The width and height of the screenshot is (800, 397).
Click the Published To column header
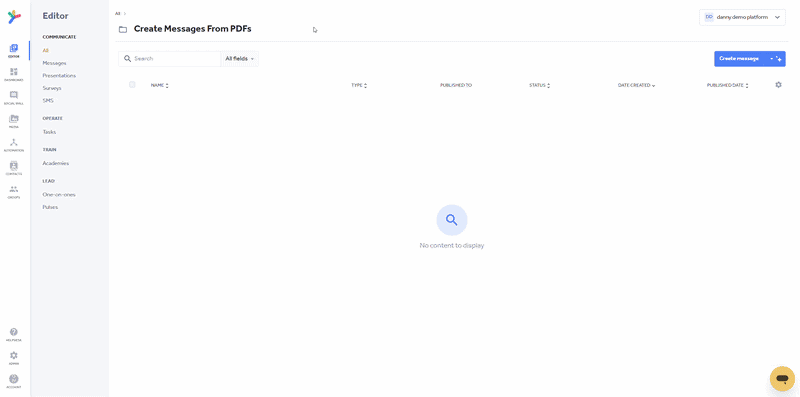click(456, 85)
